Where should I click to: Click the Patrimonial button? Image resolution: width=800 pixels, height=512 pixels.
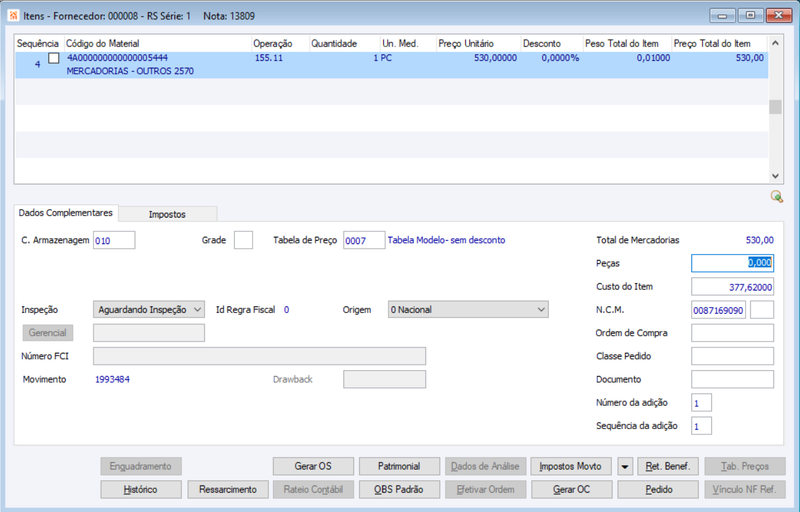[x=399, y=466]
